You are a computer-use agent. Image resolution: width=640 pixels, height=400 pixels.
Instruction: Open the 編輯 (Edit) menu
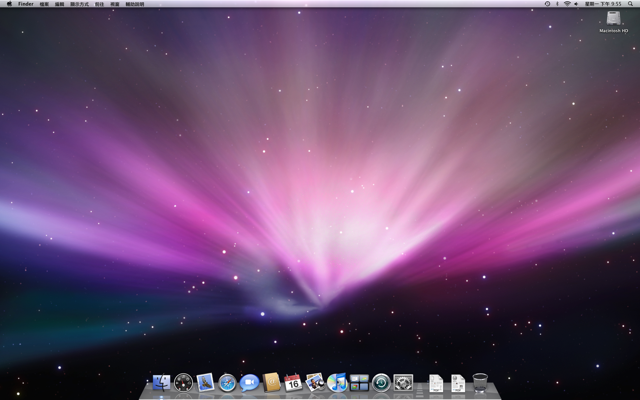[x=60, y=4]
